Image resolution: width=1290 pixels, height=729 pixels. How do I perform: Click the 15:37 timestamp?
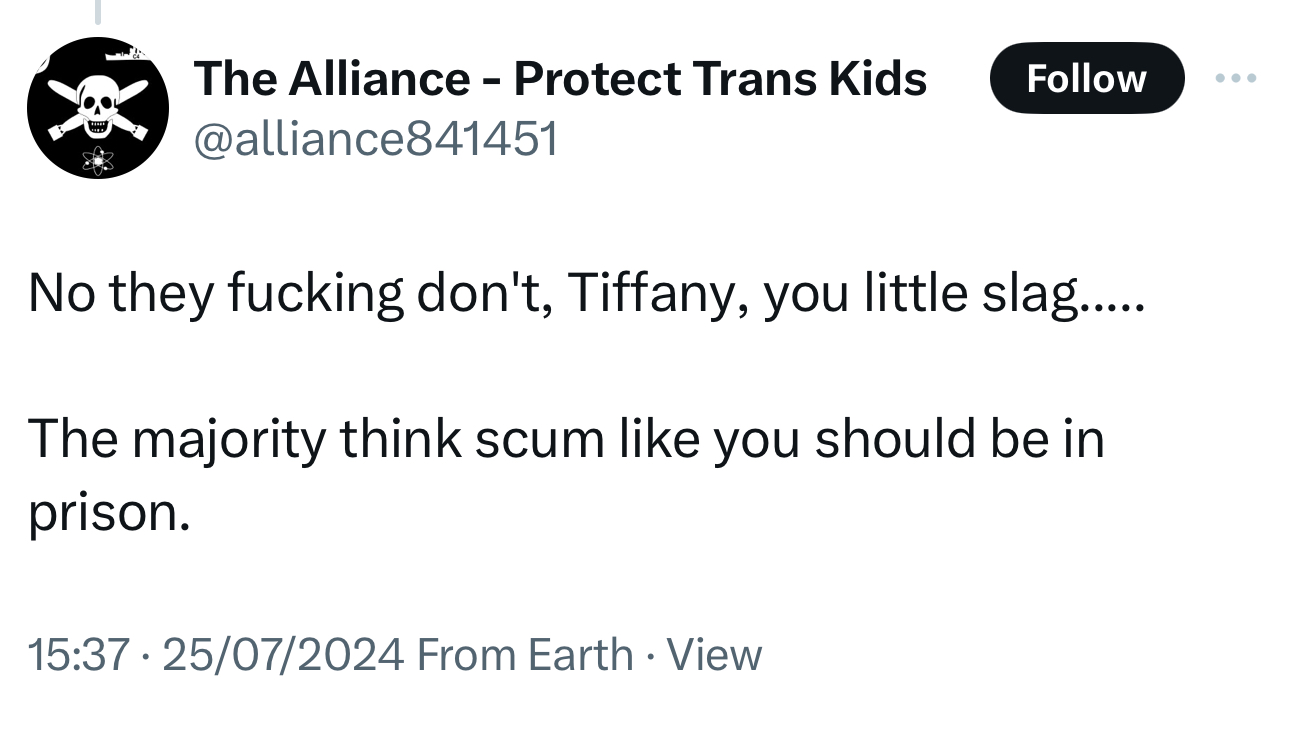click(x=79, y=655)
